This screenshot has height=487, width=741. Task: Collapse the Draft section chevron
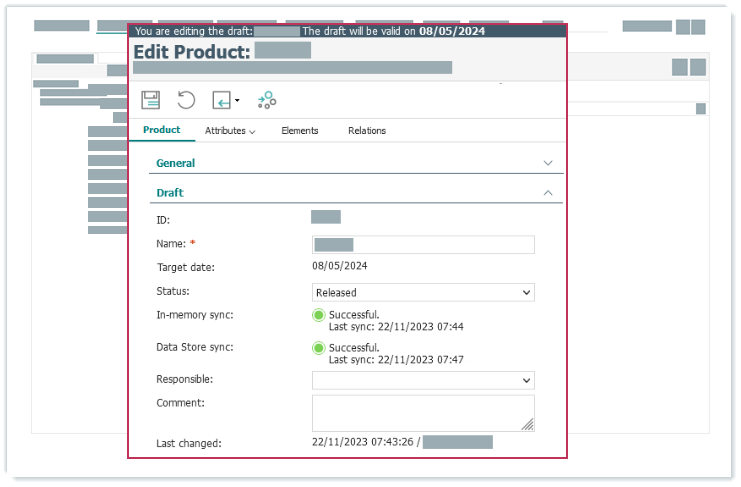click(x=547, y=192)
